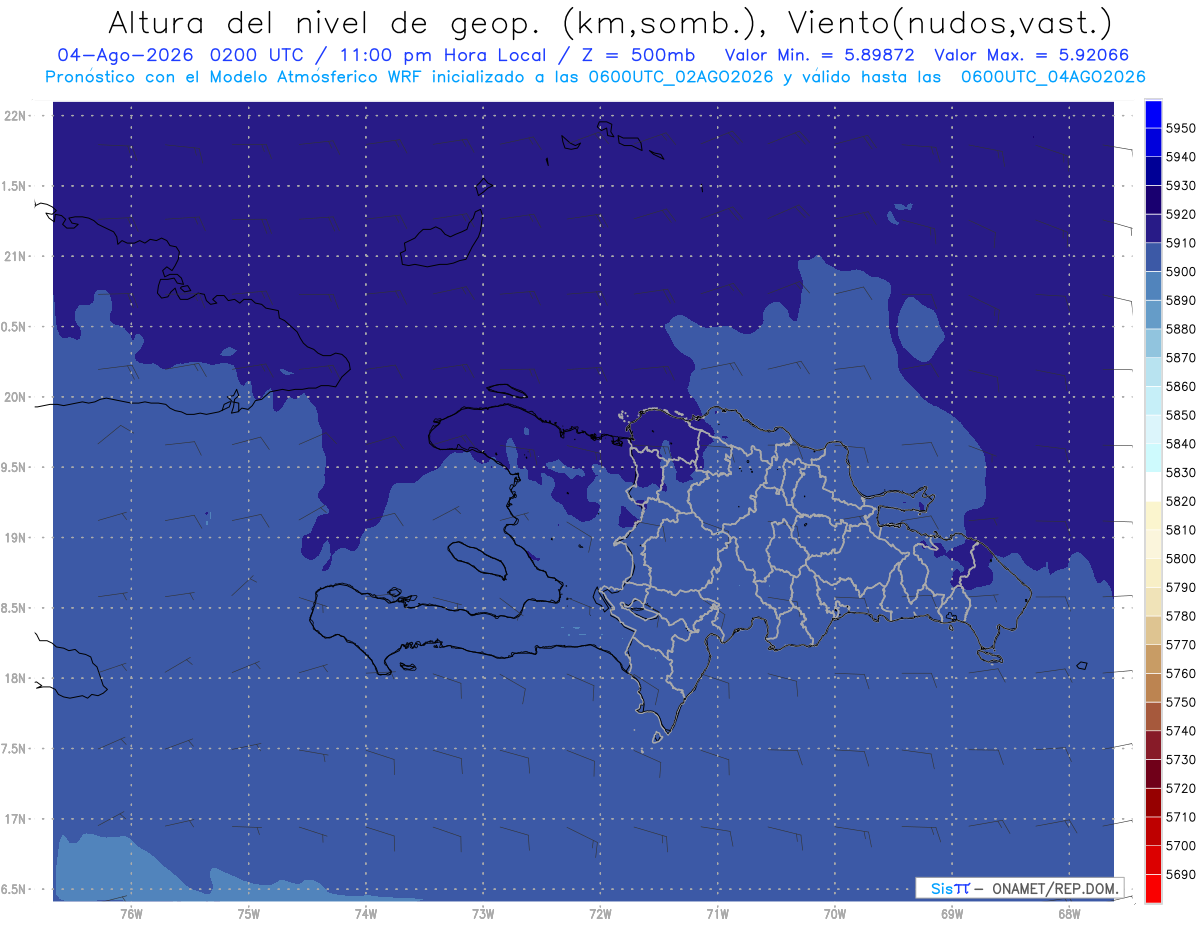Click the '5950' color scale label
The height and width of the screenshot is (927, 1200).
1181,128
